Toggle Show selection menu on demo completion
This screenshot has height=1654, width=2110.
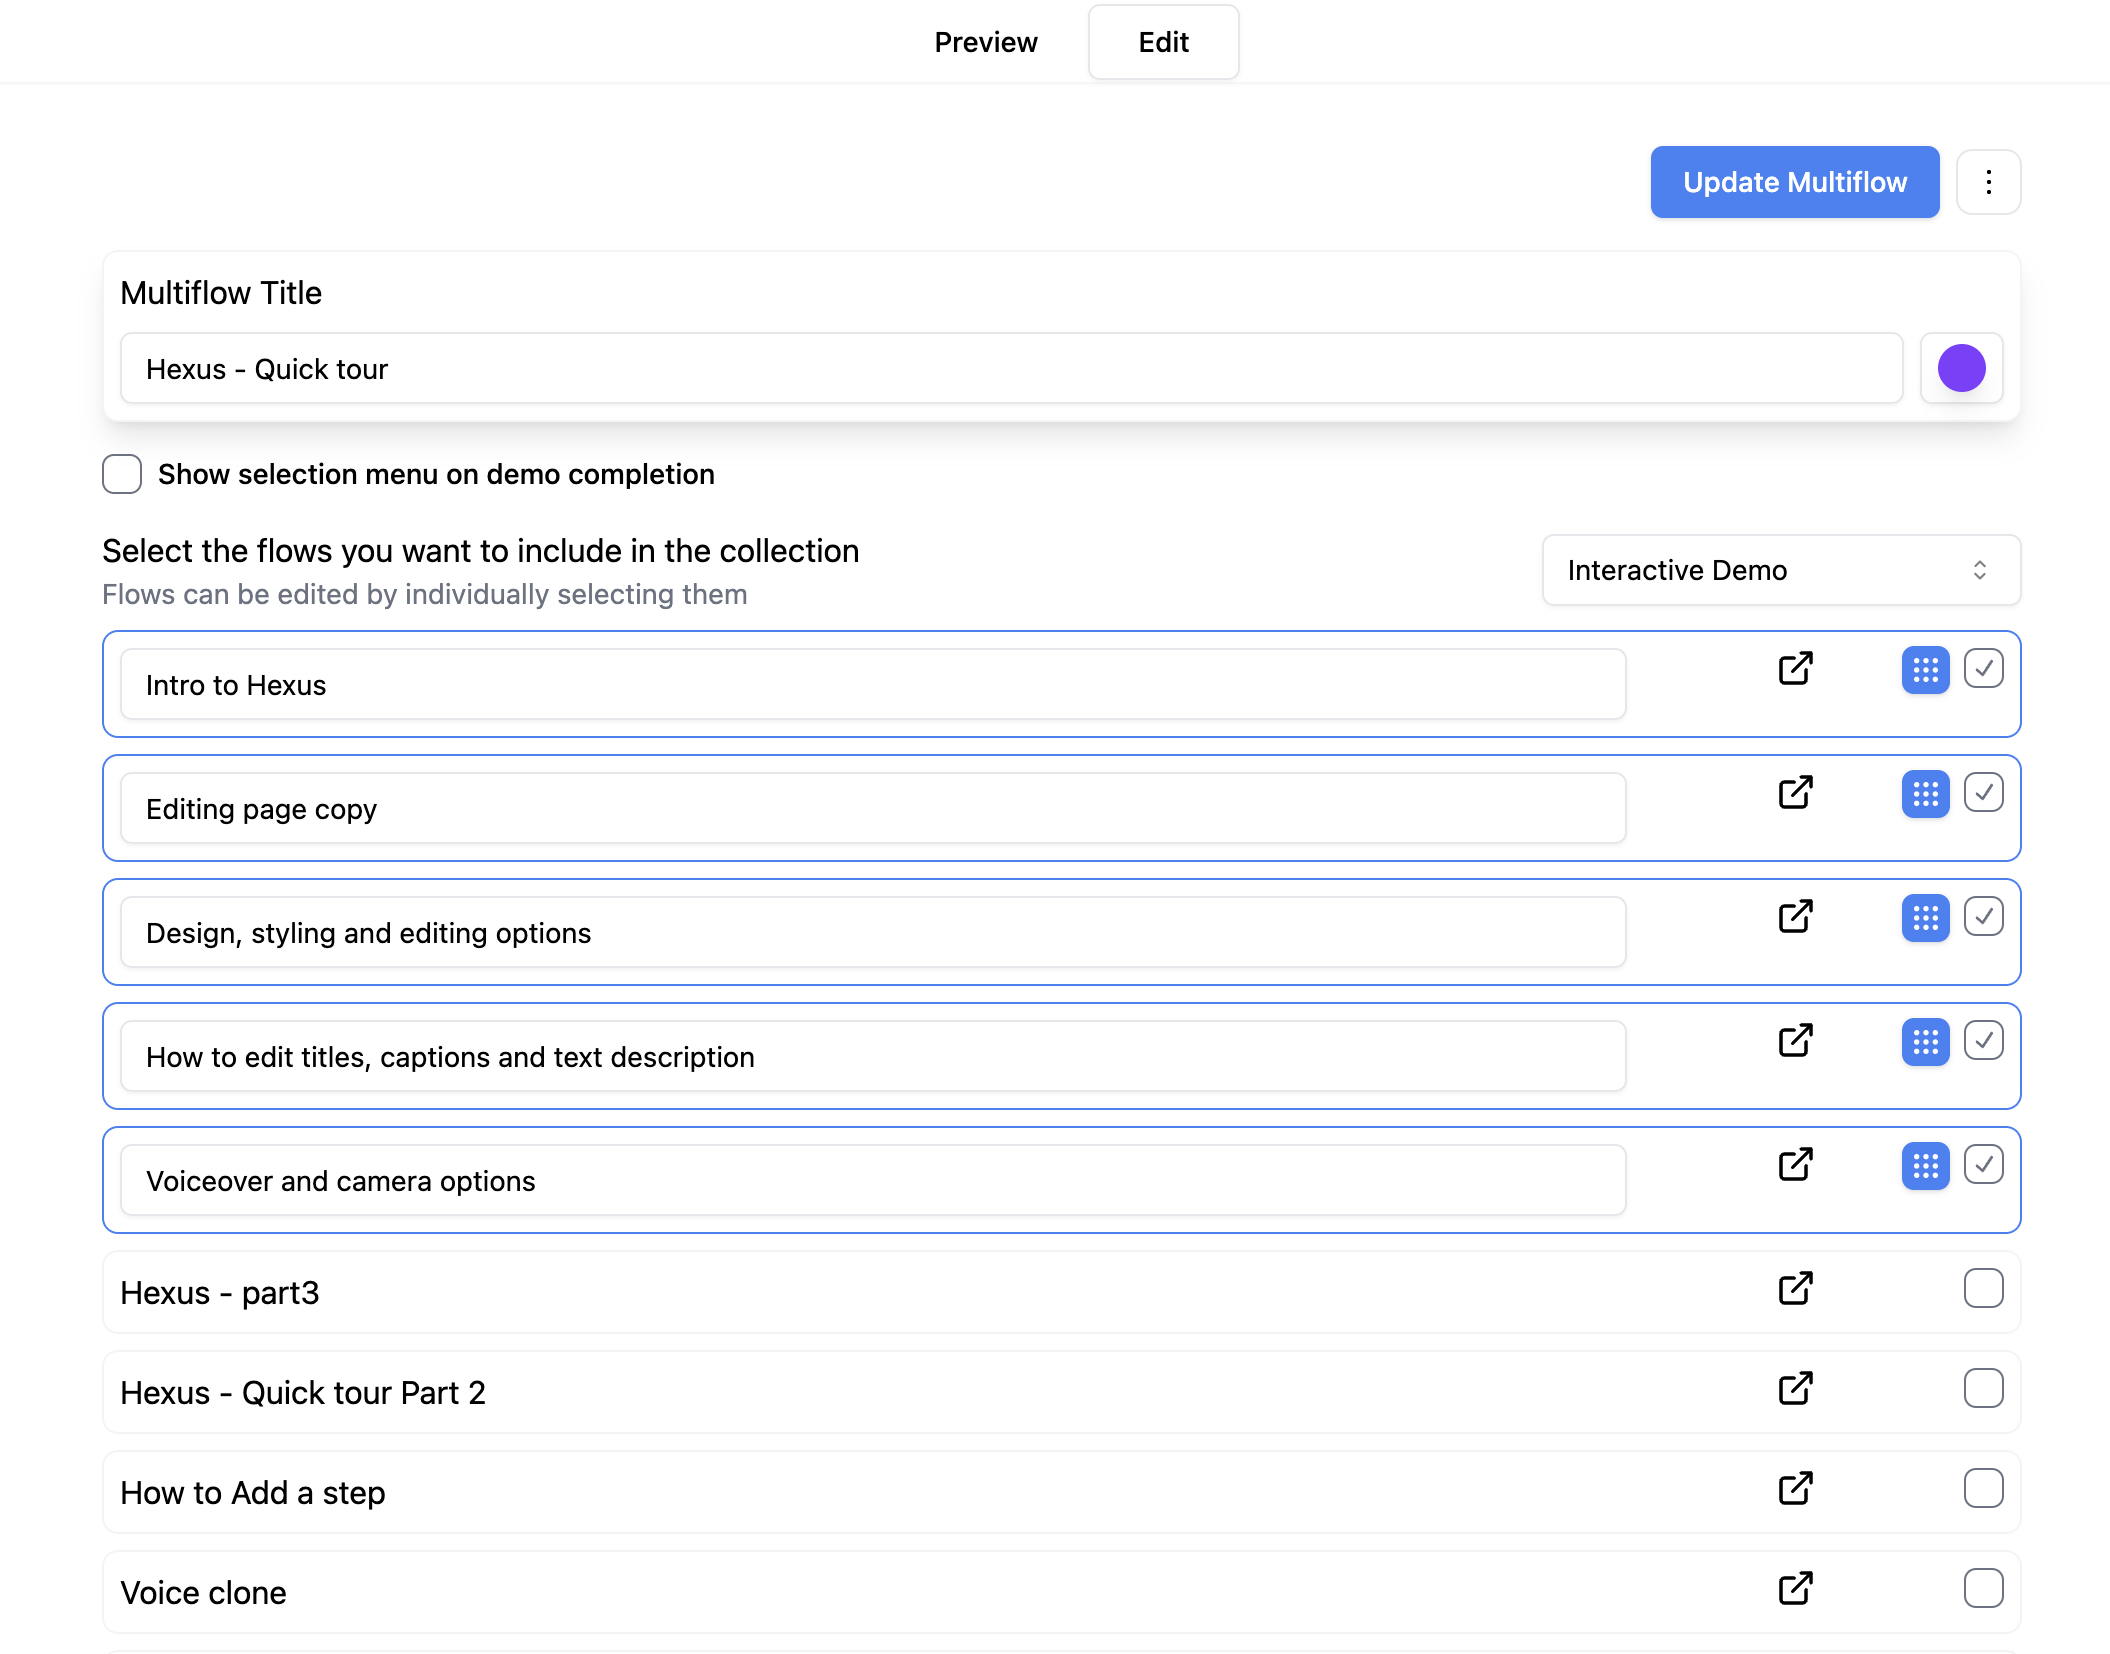(x=122, y=474)
